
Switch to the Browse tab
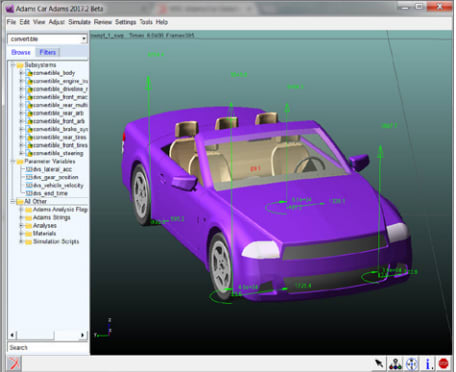click(x=21, y=52)
